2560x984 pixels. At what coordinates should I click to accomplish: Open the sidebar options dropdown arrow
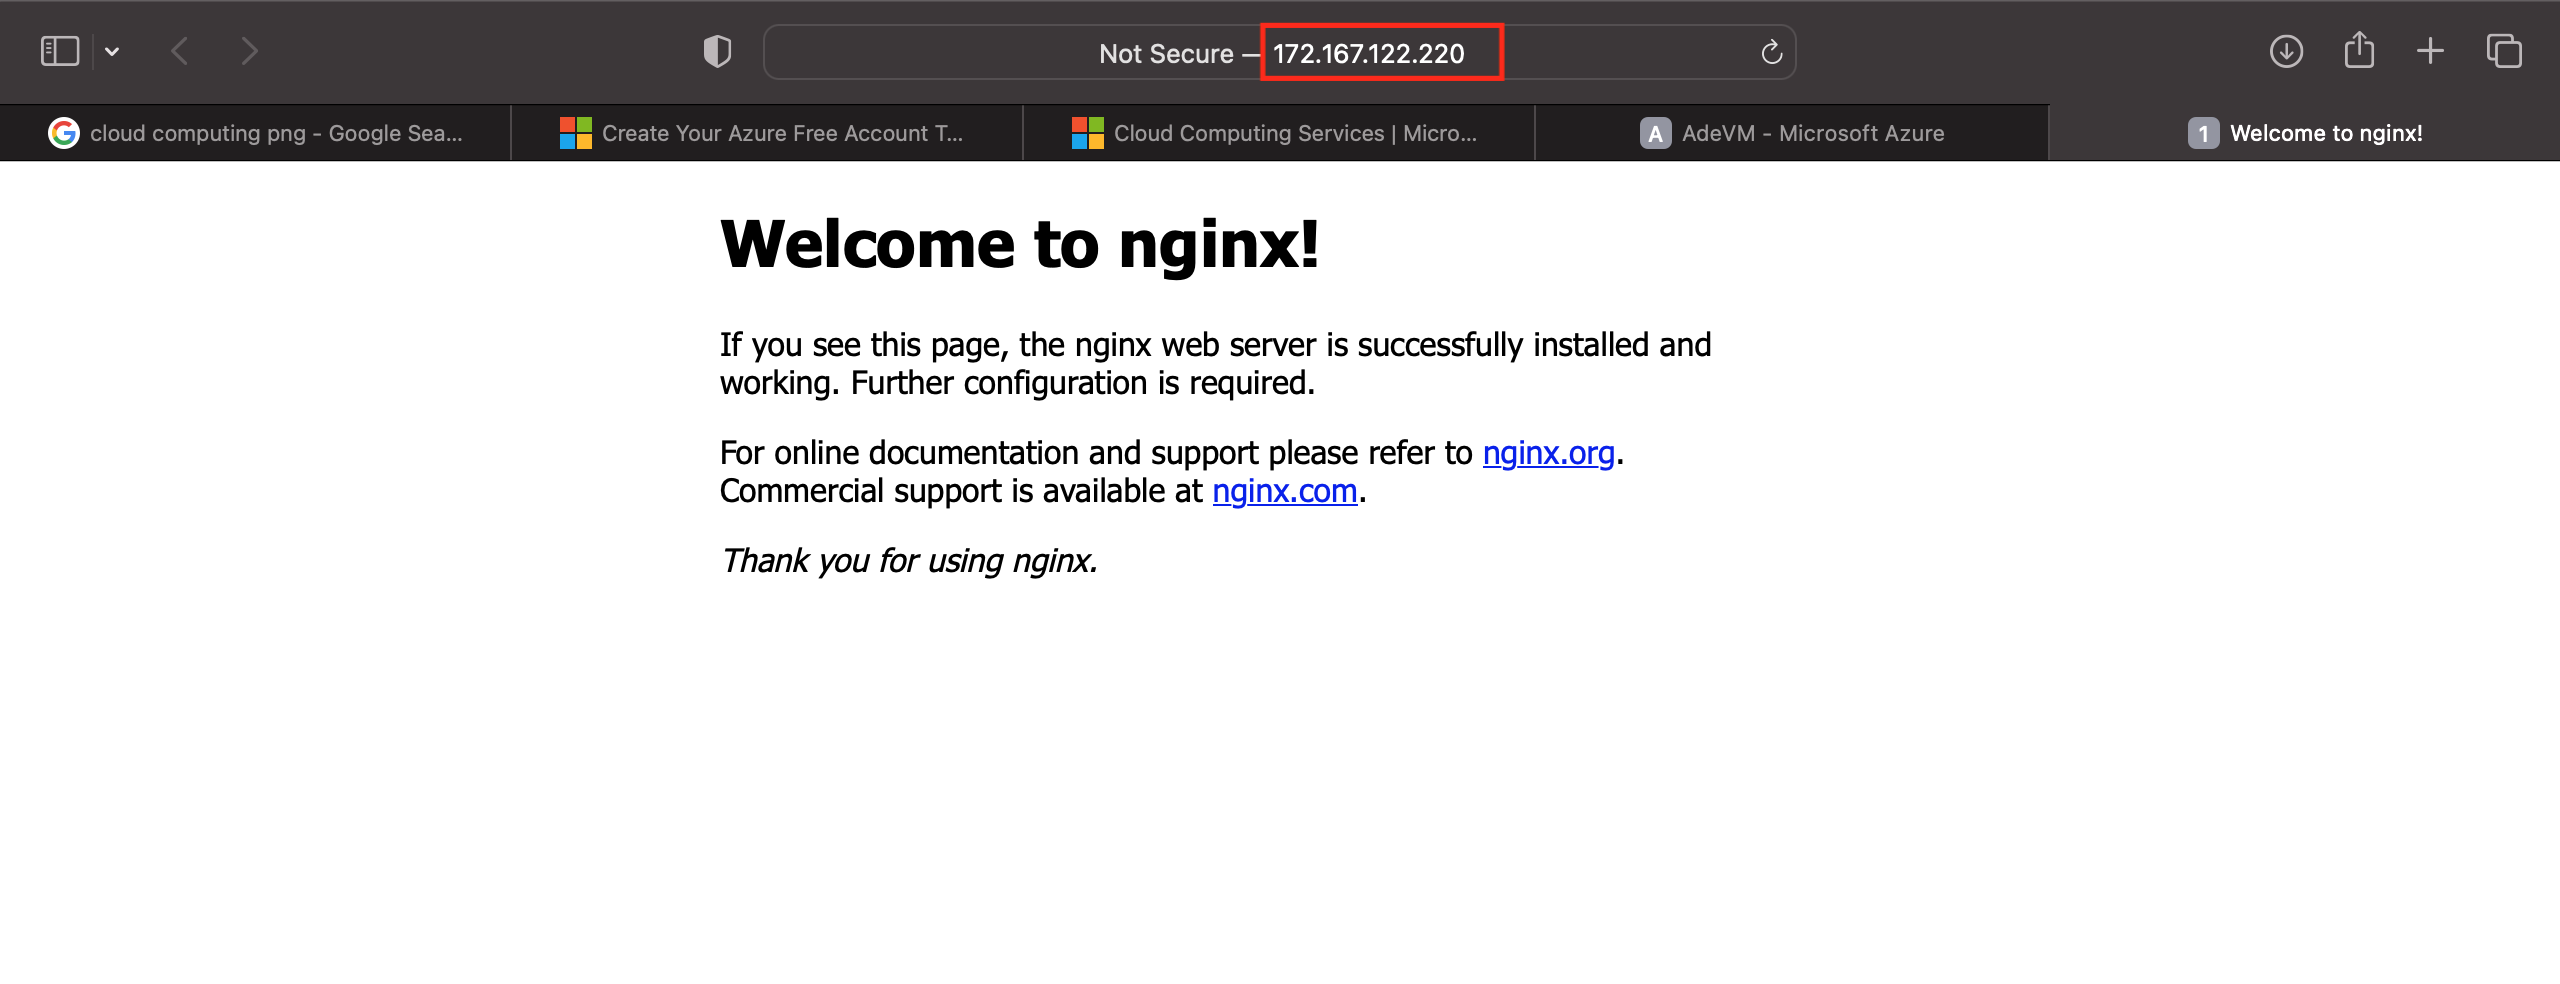112,51
